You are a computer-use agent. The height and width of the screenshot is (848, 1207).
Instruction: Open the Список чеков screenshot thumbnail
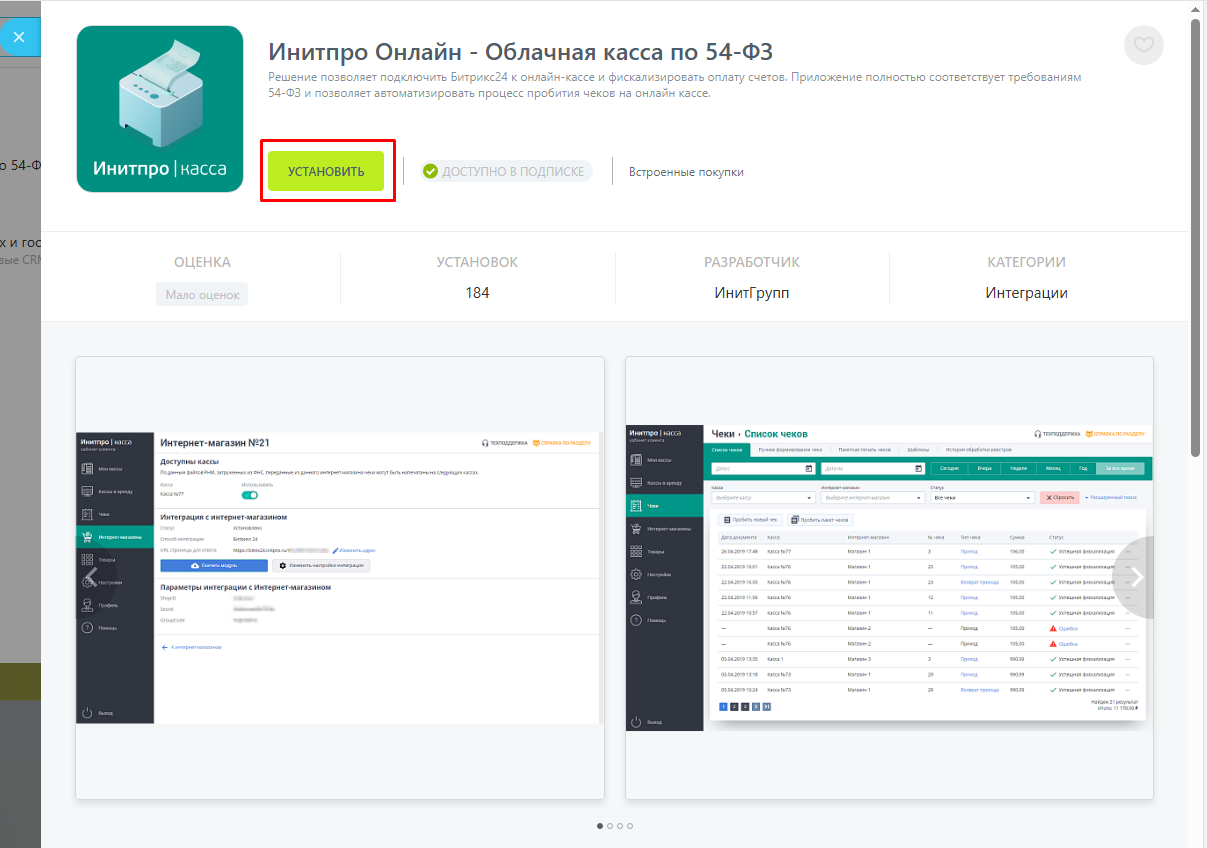pos(889,578)
